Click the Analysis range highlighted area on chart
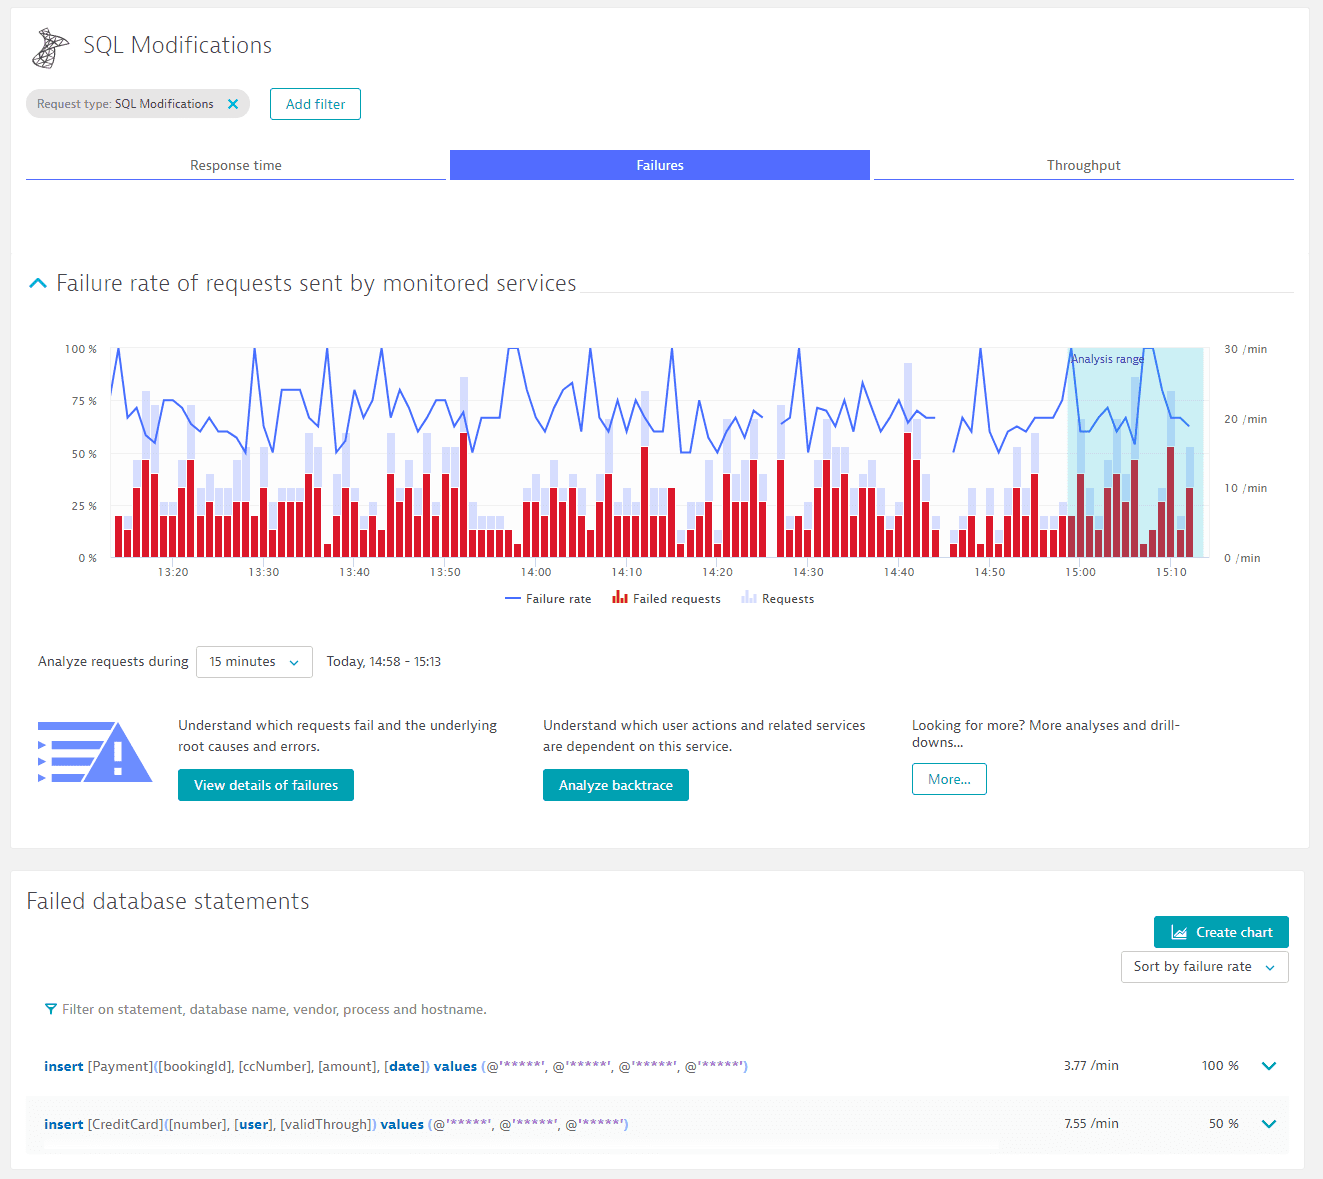1323x1179 pixels. [x=1135, y=452]
